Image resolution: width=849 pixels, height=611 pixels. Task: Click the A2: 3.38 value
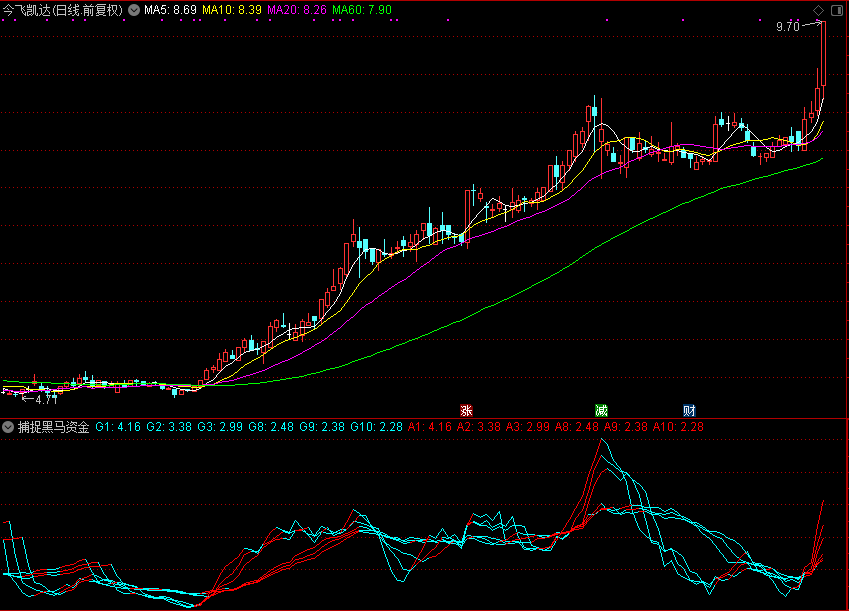pyautogui.click(x=479, y=427)
